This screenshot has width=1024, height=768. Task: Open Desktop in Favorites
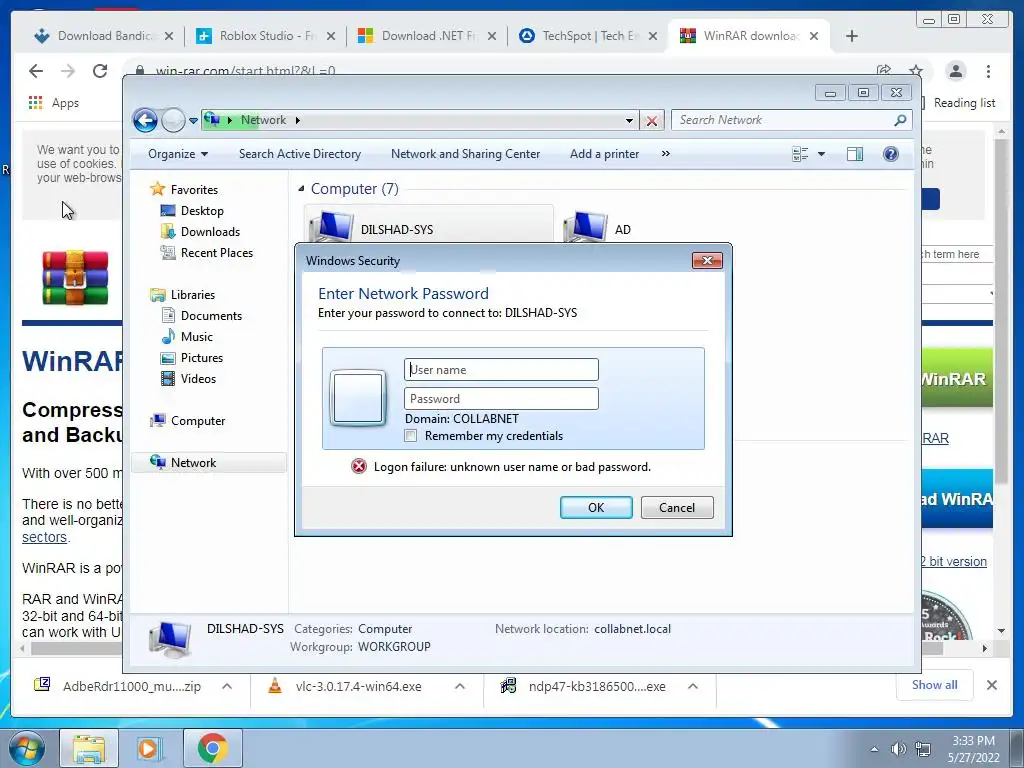(x=202, y=211)
